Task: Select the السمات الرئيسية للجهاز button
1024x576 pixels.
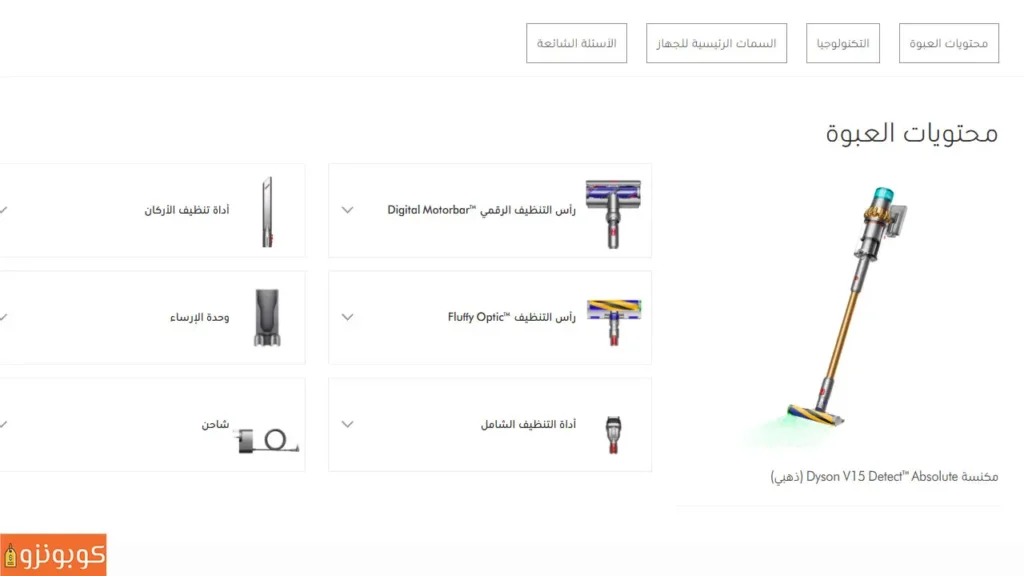Action: coord(716,43)
